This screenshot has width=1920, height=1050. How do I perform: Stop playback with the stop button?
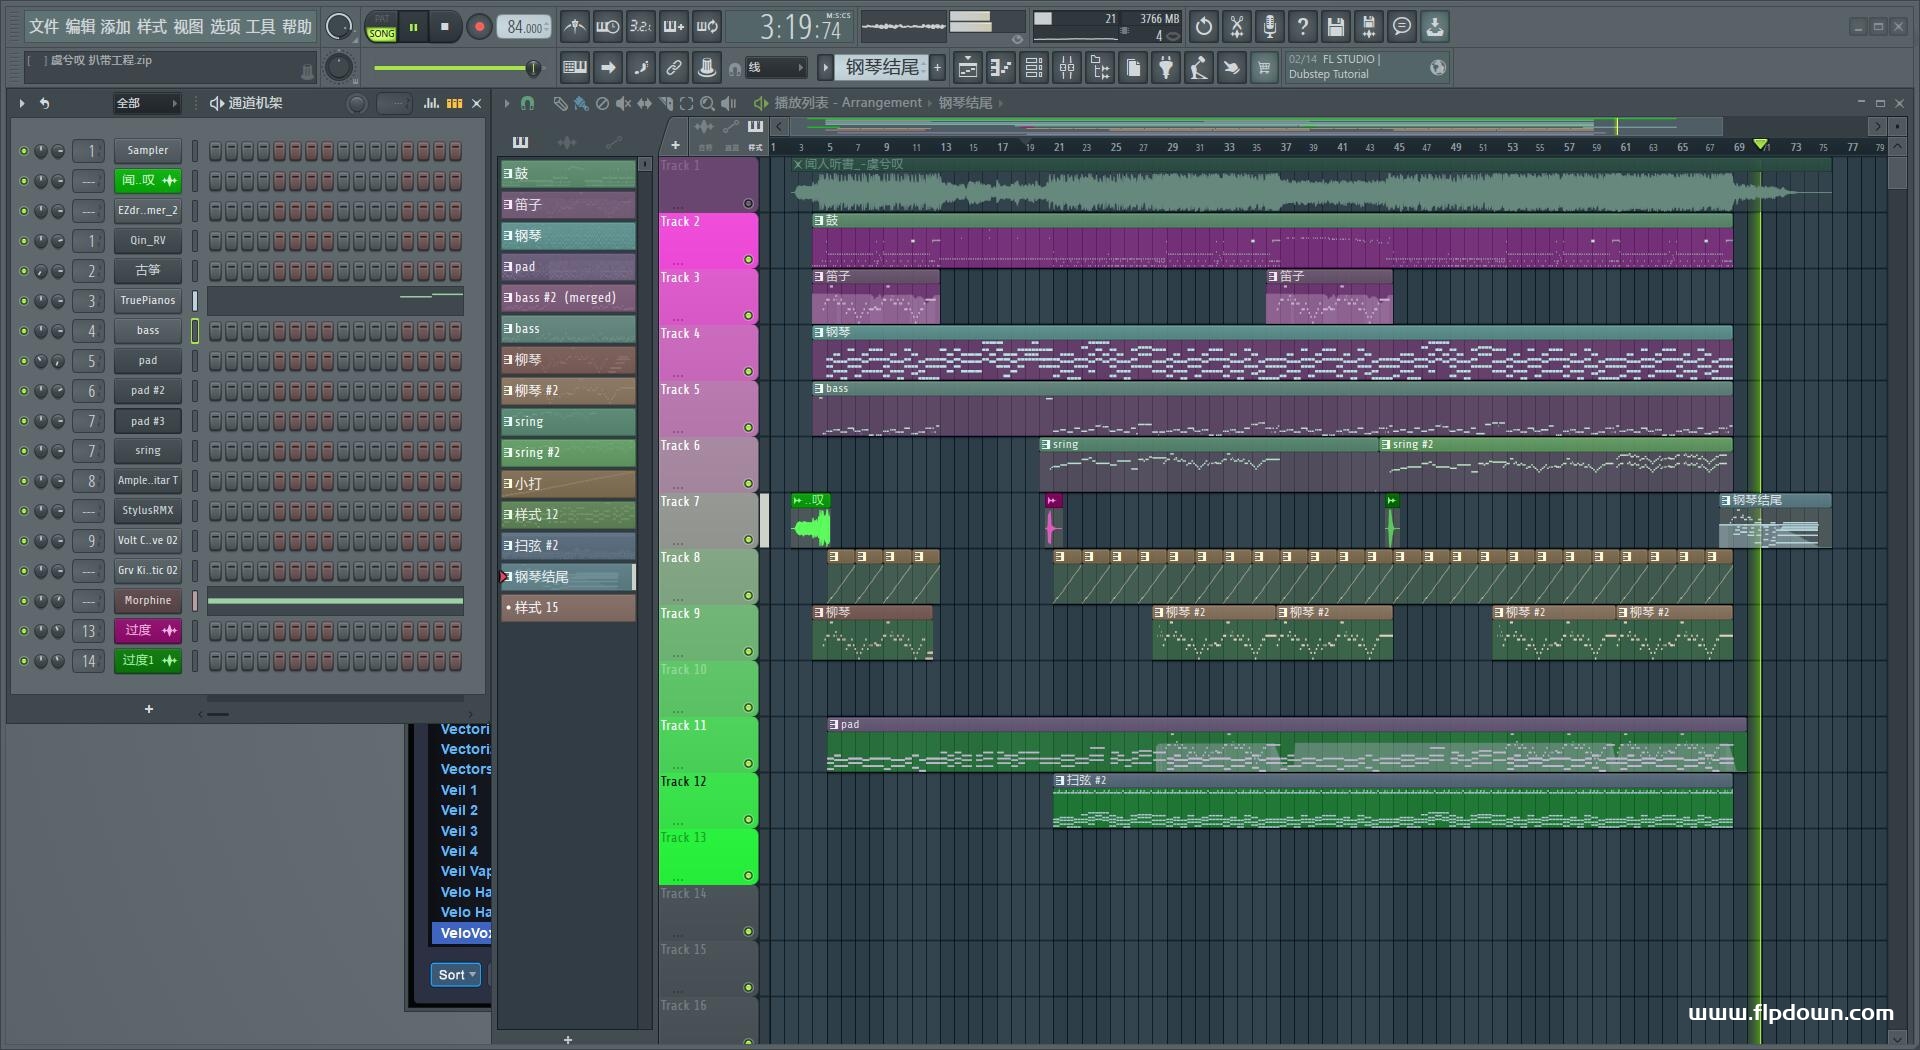(445, 27)
